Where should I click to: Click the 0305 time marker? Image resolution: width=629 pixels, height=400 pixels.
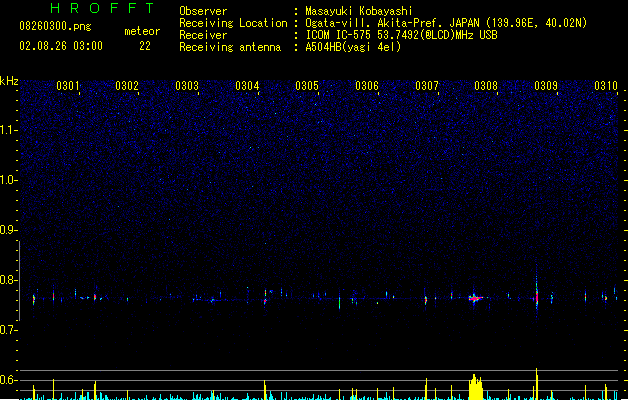pos(307,86)
